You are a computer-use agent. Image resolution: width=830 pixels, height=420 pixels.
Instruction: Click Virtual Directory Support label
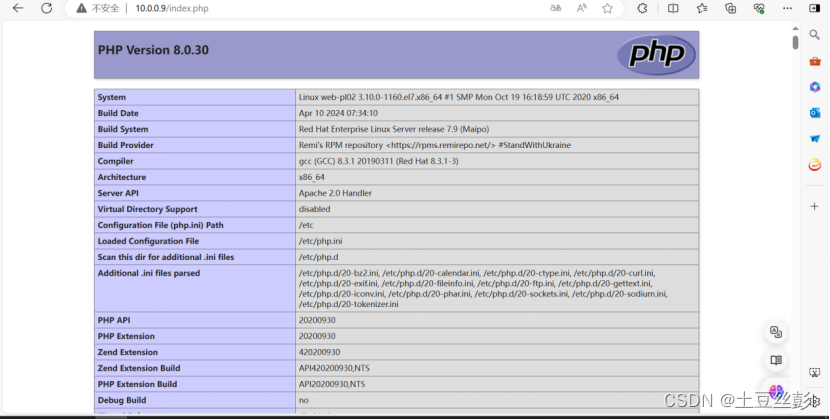pos(147,209)
